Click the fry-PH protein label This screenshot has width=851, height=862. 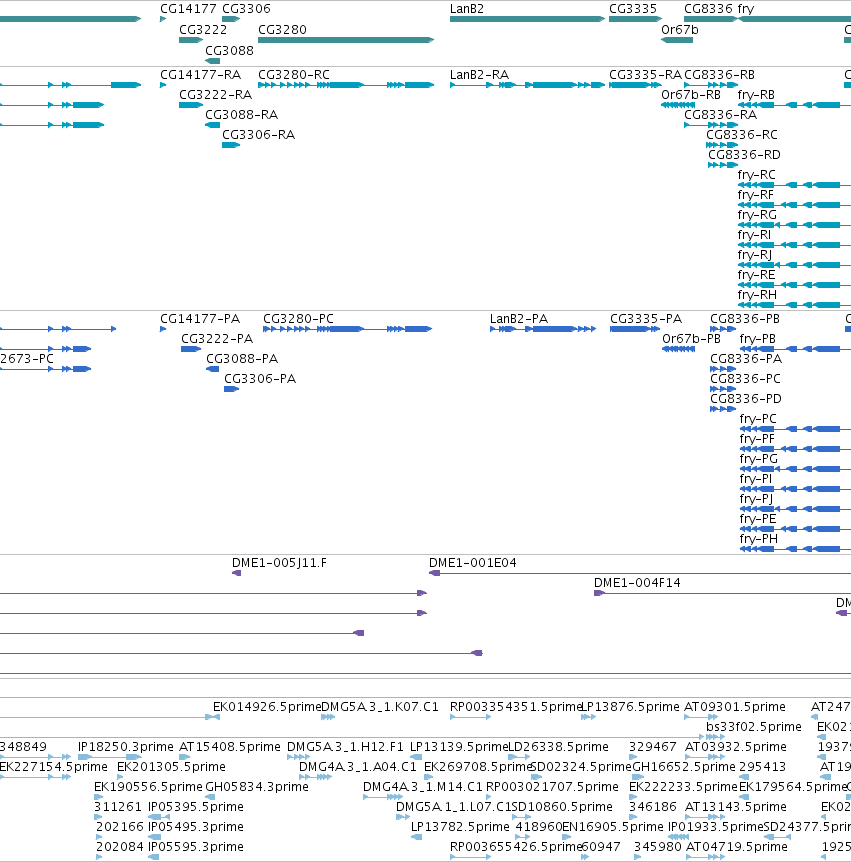[759, 539]
